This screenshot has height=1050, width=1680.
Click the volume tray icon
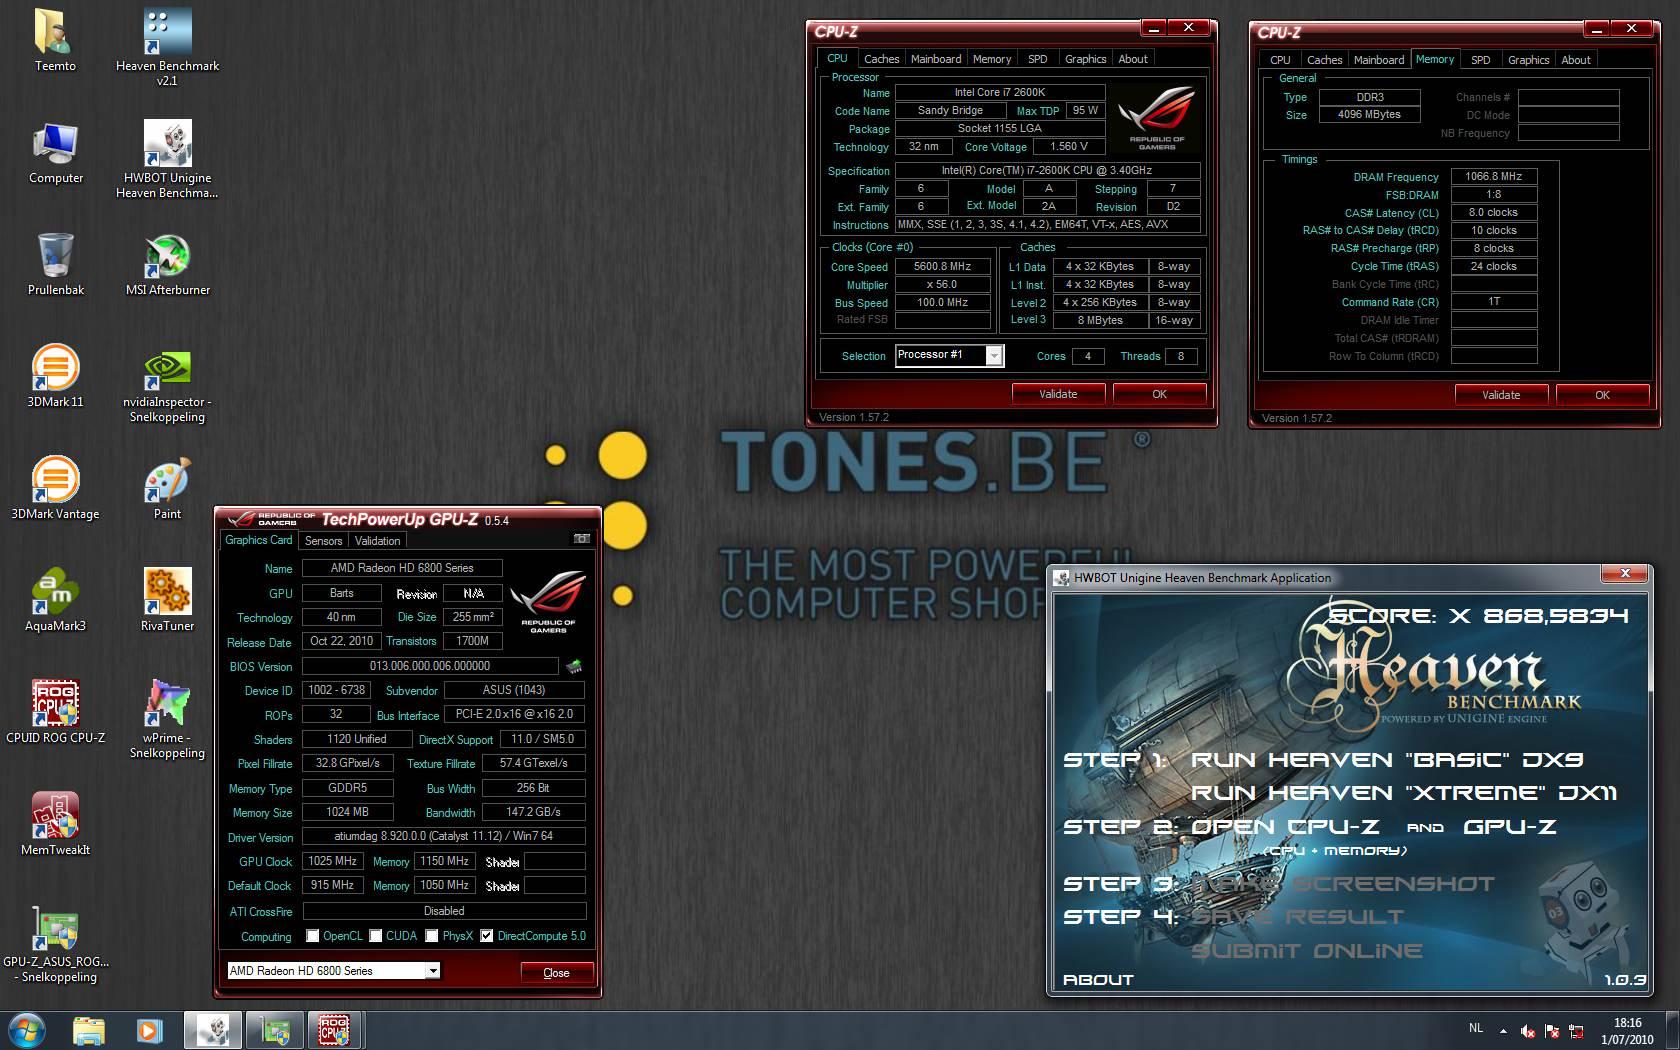coord(1527,1031)
